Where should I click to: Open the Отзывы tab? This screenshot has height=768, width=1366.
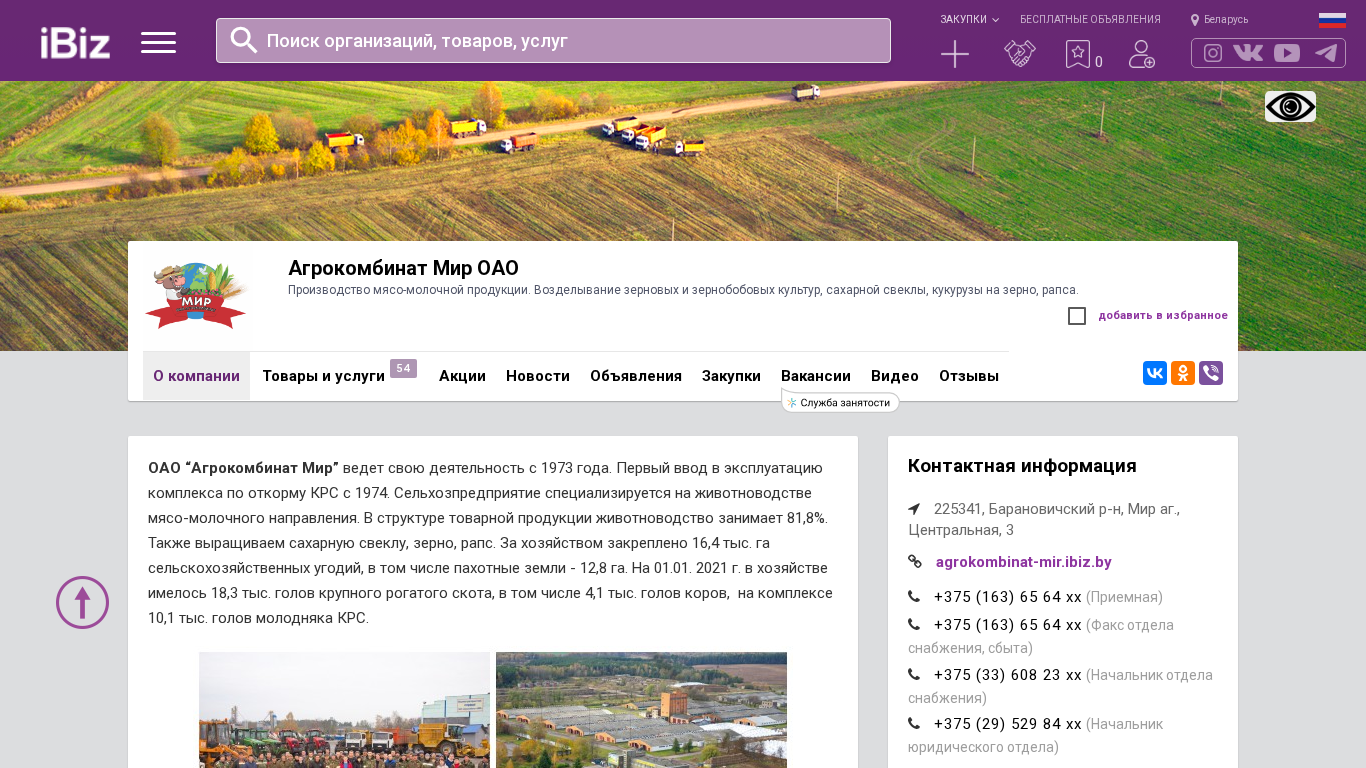969,376
